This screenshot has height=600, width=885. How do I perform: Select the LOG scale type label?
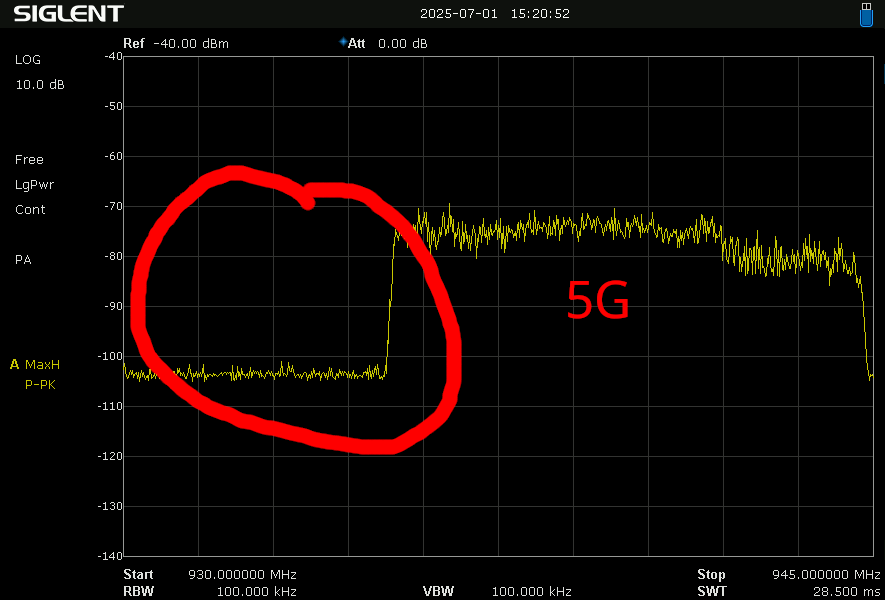(x=28, y=60)
